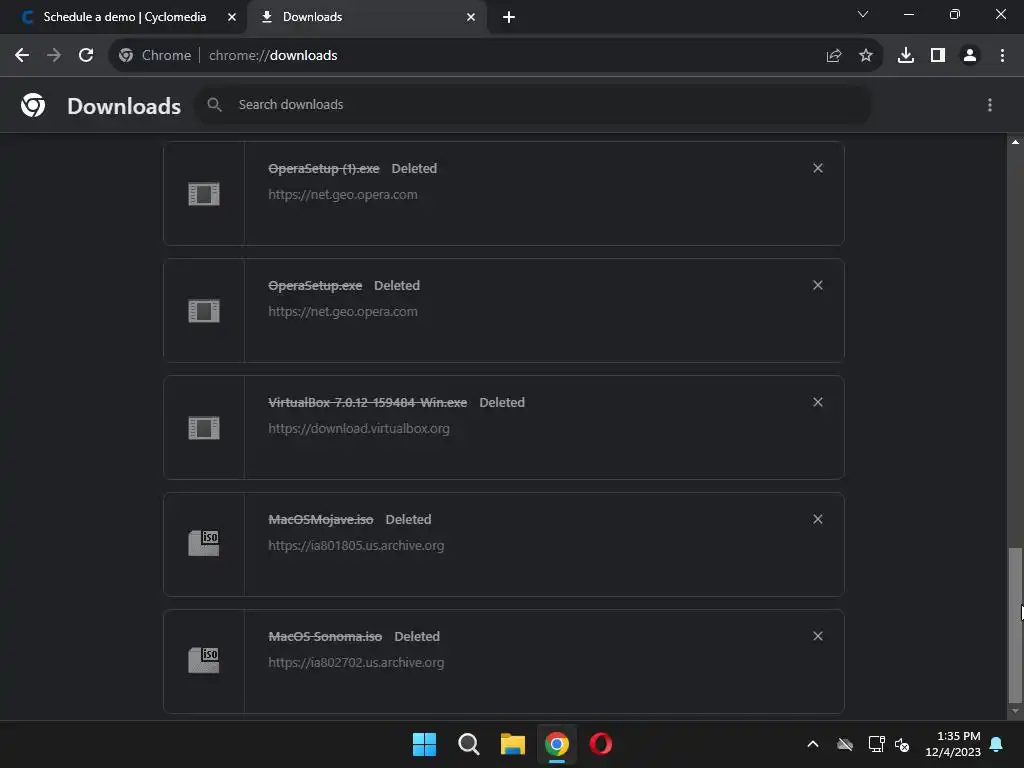Open File Explorer from taskbar

click(x=513, y=744)
